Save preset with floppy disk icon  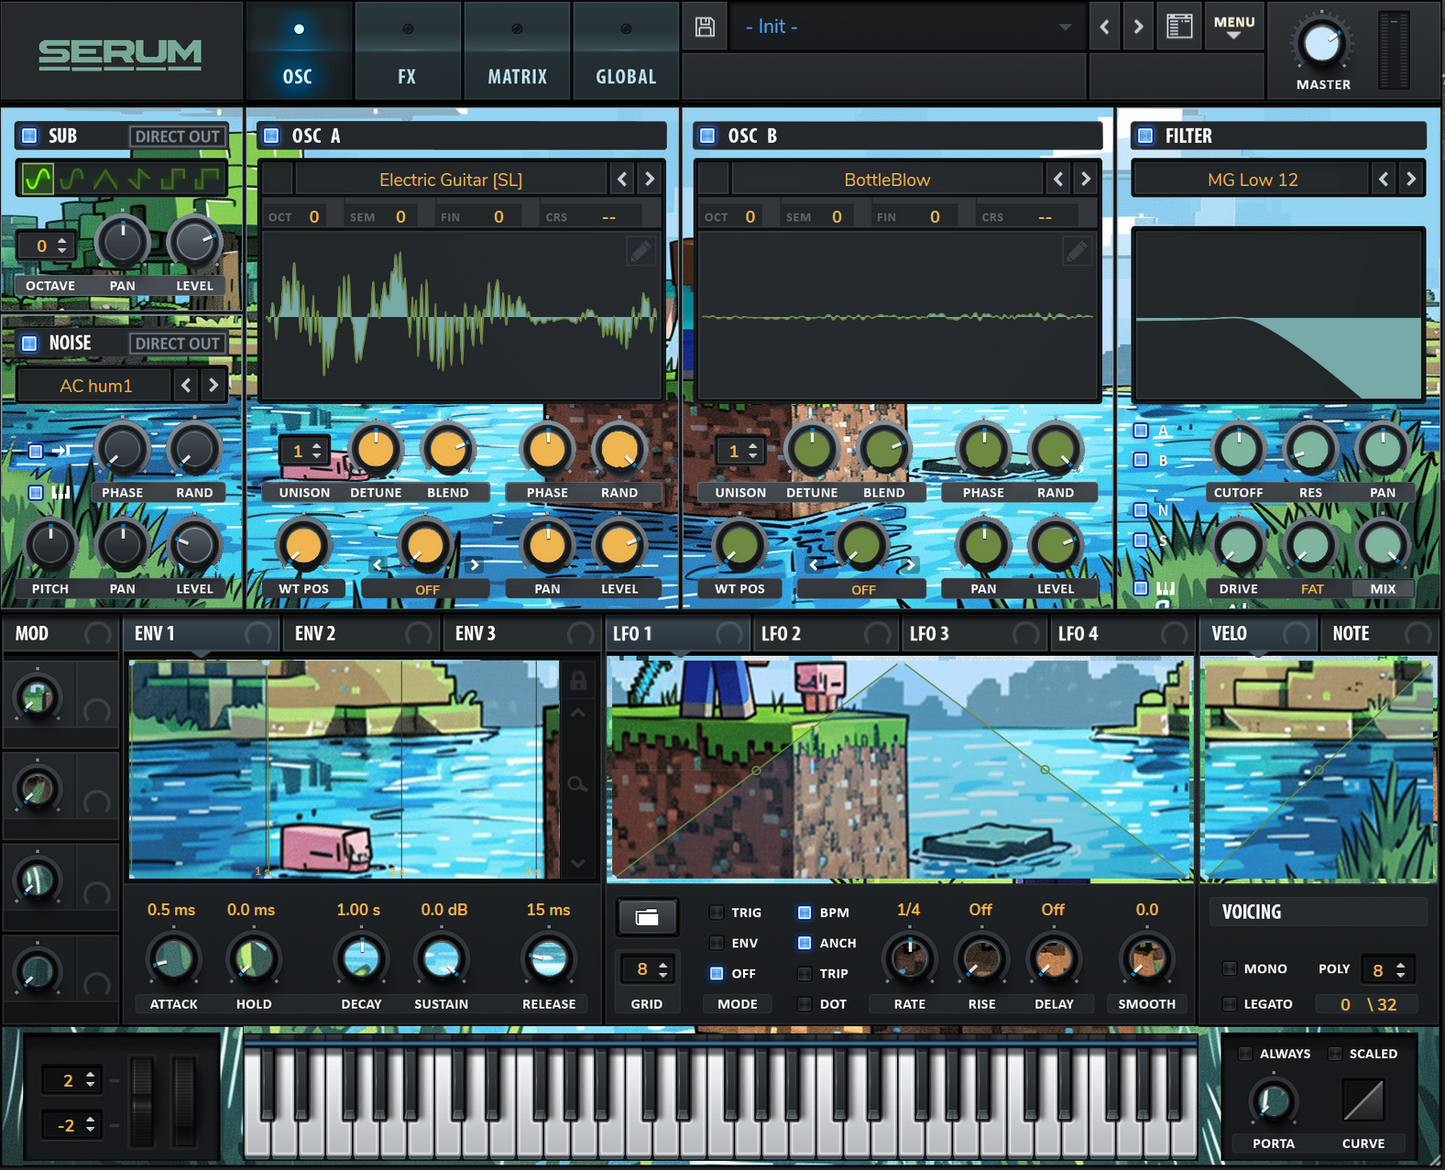pyautogui.click(x=705, y=27)
